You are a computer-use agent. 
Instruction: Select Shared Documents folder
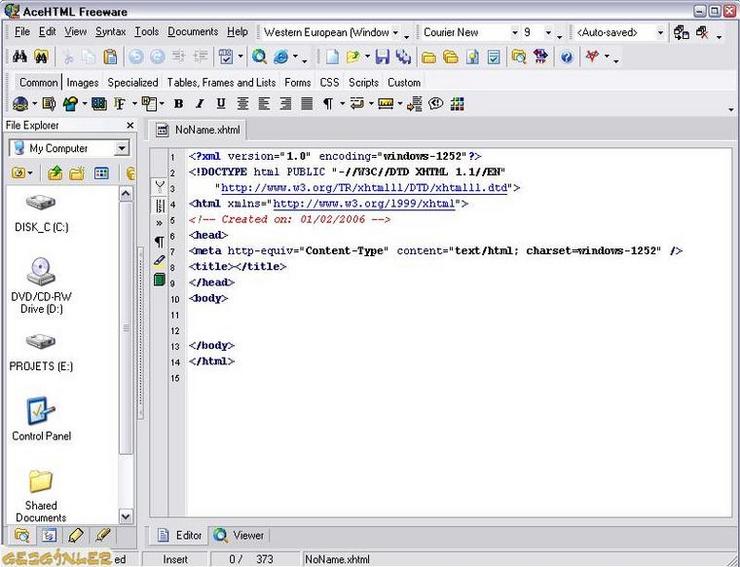(41, 496)
